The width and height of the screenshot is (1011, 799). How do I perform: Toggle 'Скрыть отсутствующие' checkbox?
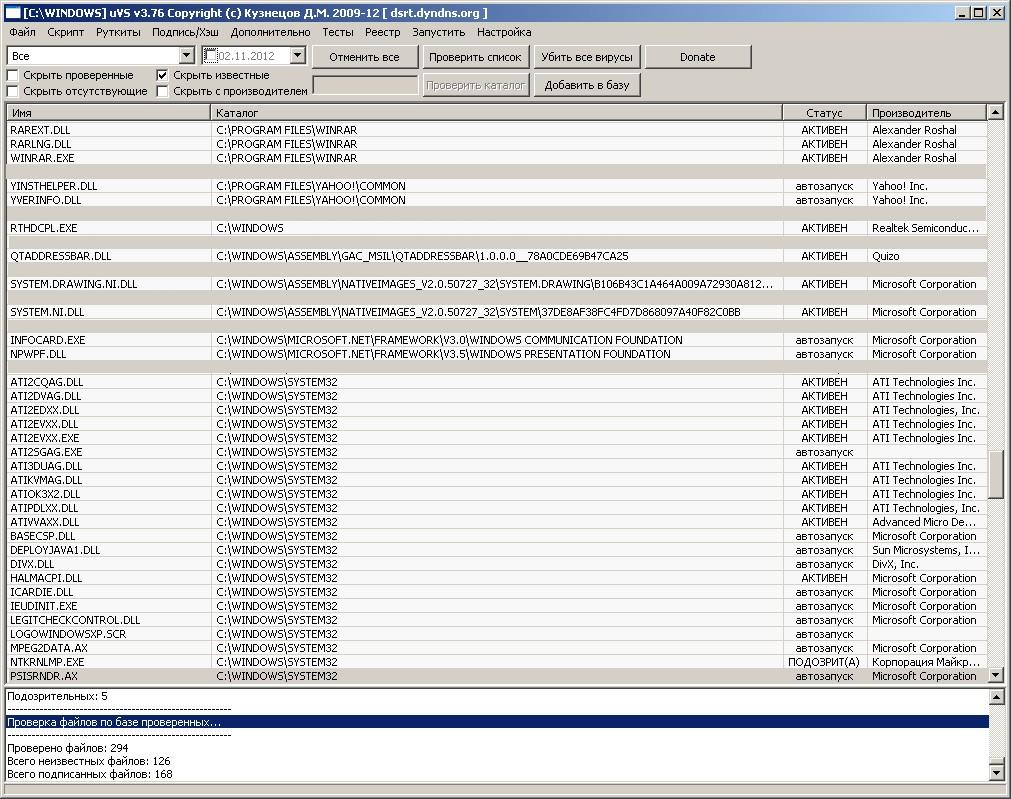pyautogui.click(x=12, y=92)
